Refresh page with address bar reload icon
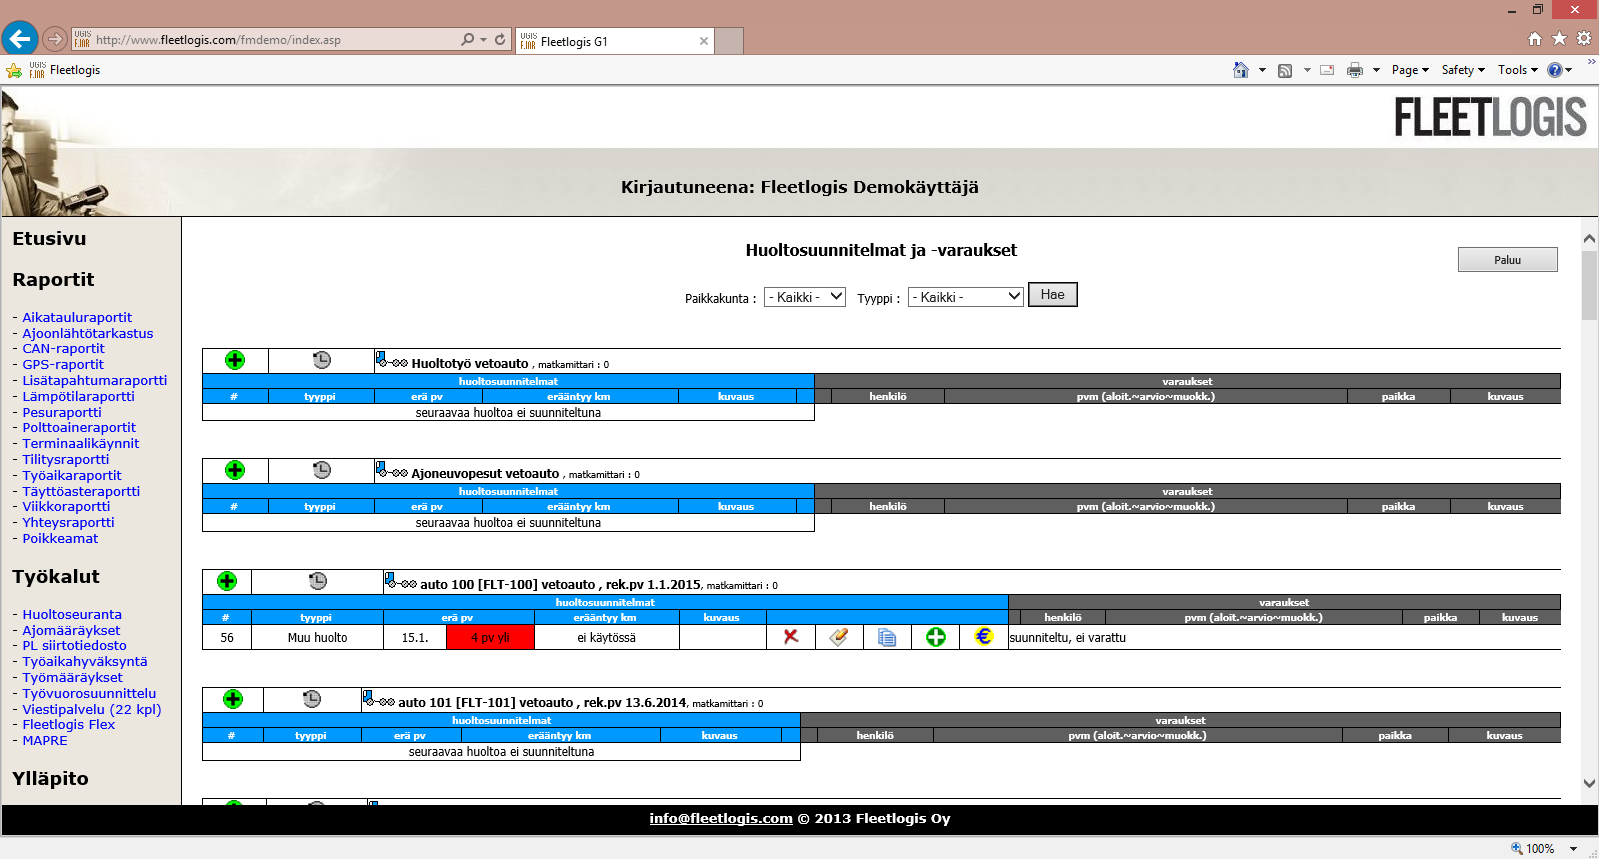This screenshot has width=1599, height=859. tap(500, 39)
